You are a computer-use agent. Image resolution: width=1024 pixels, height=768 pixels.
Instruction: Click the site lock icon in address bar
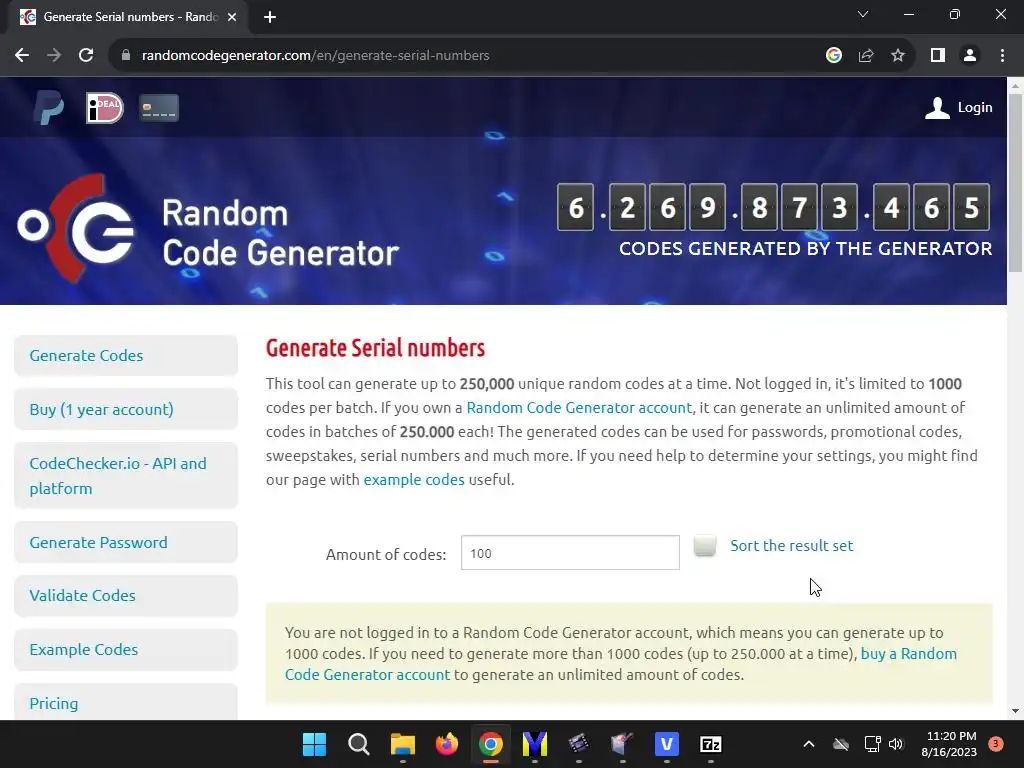[125, 56]
